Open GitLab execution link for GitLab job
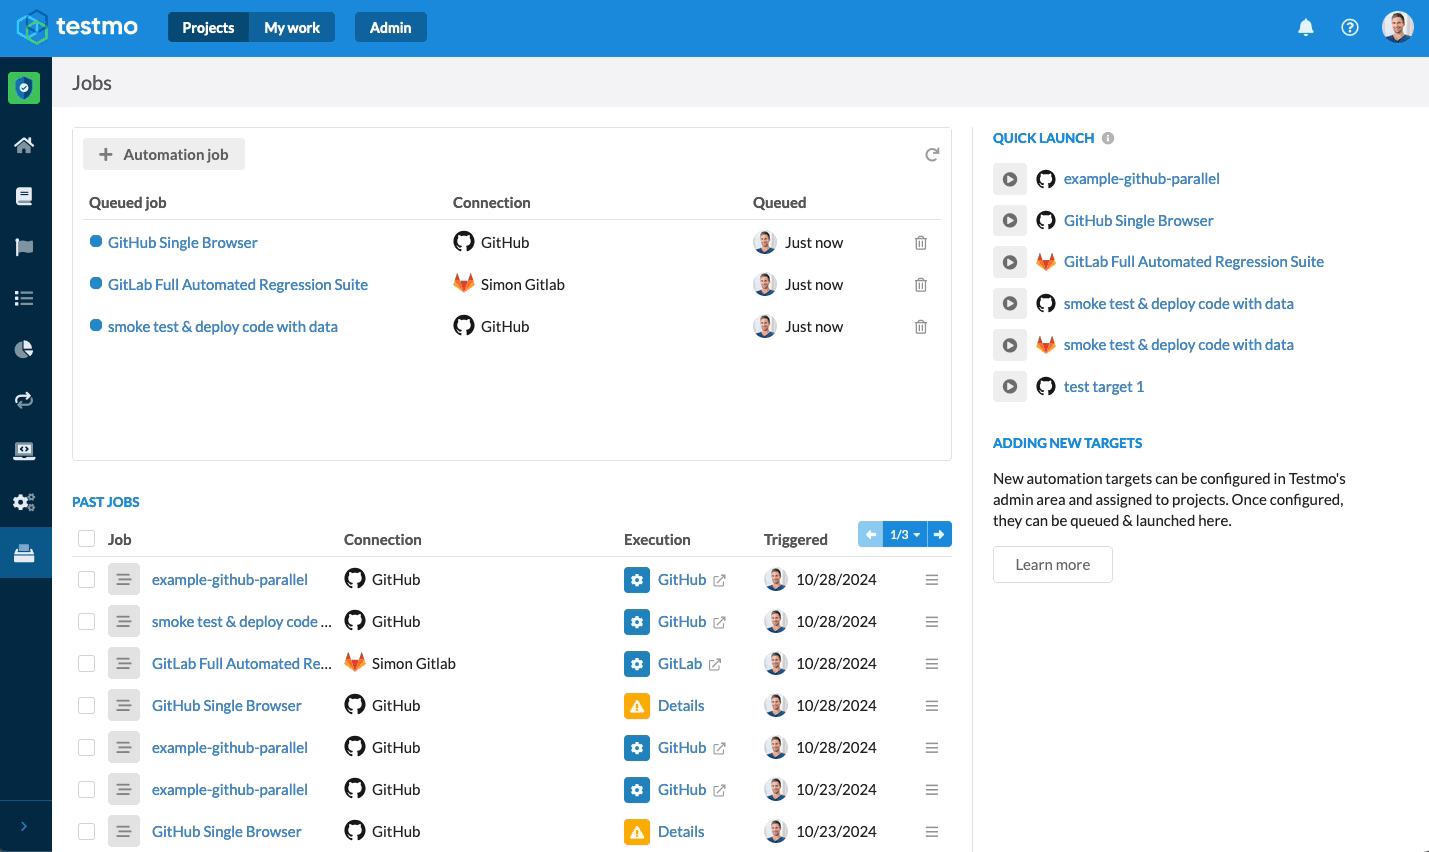Image resolution: width=1429 pixels, height=852 pixels. point(680,664)
